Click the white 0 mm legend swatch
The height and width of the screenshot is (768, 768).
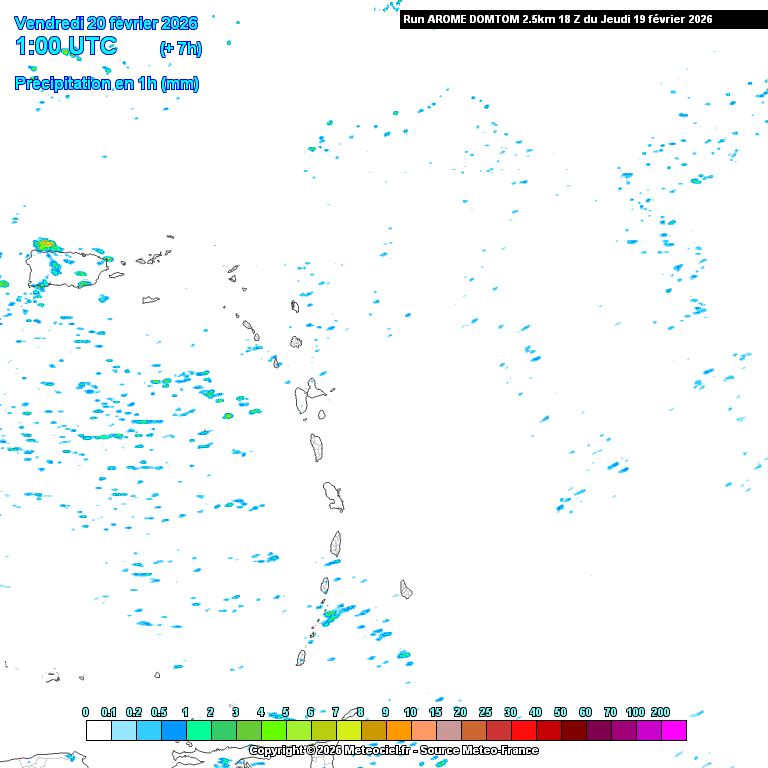tap(98, 730)
